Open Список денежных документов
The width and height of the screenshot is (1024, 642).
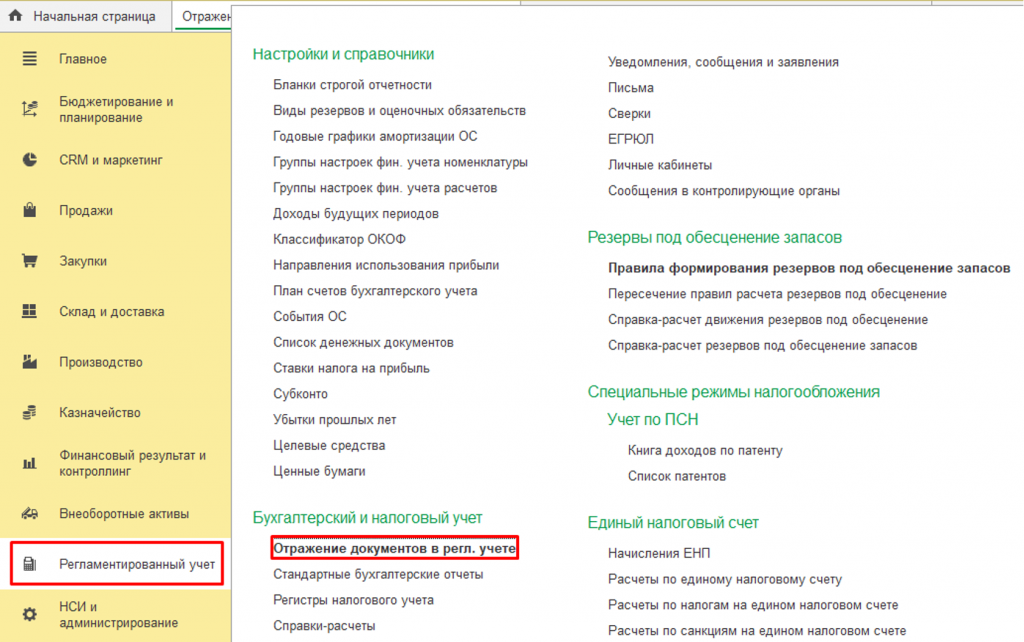(363, 342)
